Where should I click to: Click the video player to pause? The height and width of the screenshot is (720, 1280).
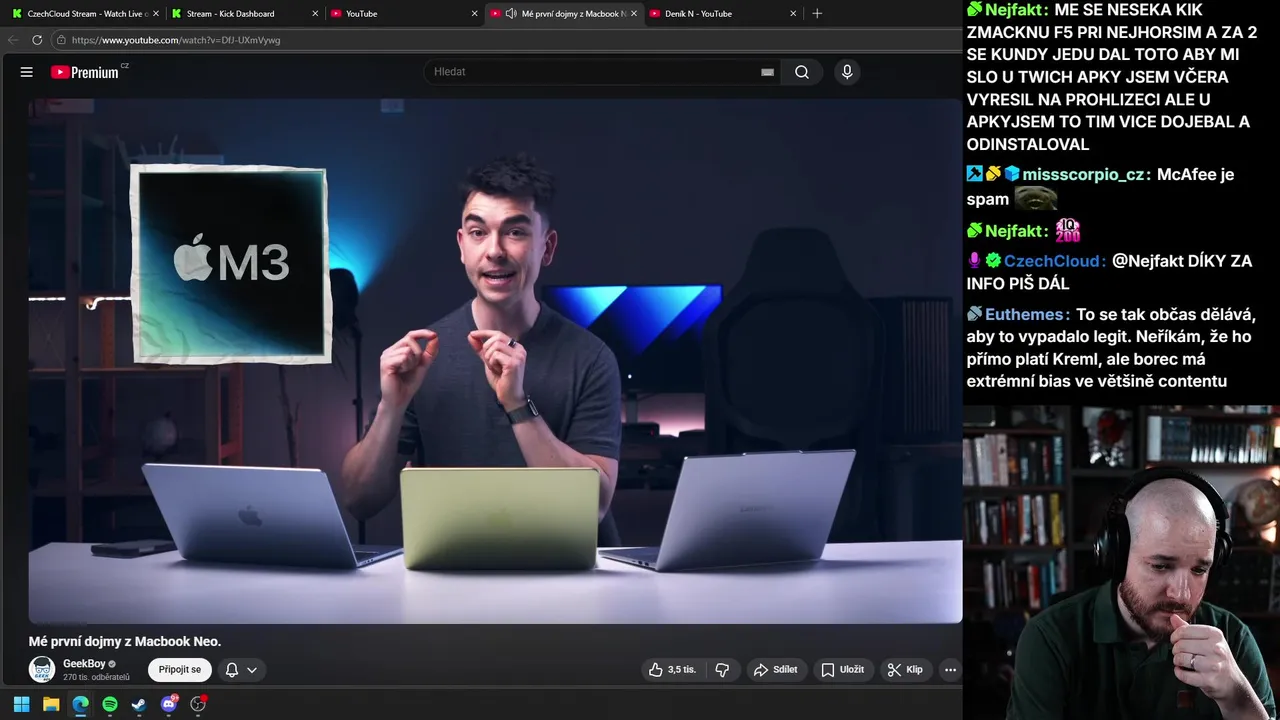click(x=495, y=361)
